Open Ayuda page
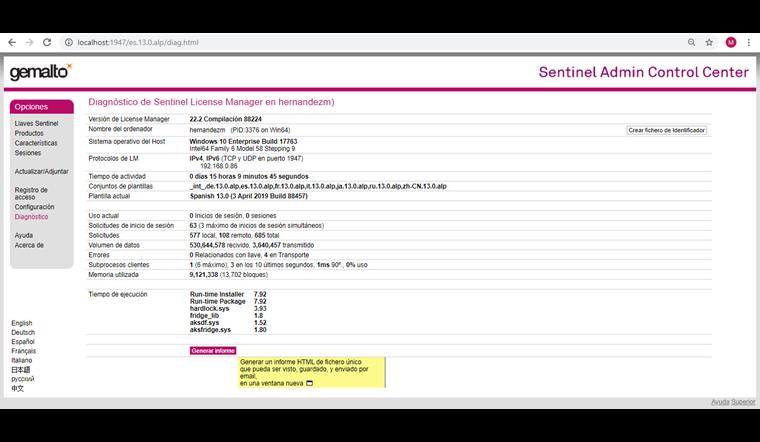The image size is (760, 442). click(24, 236)
